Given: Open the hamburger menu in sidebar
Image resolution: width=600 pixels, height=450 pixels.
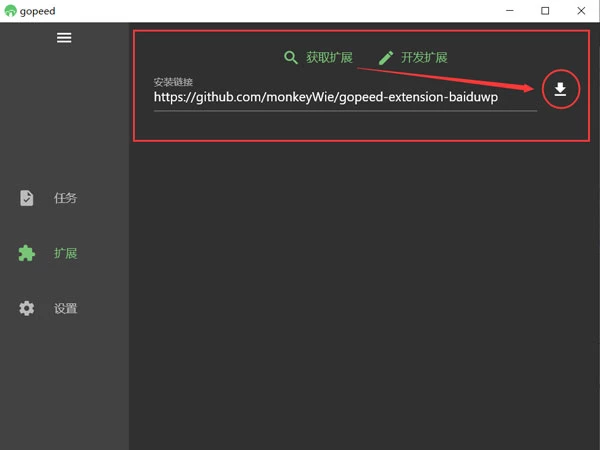Looking at the screenshot, I should tap(64, 38).
